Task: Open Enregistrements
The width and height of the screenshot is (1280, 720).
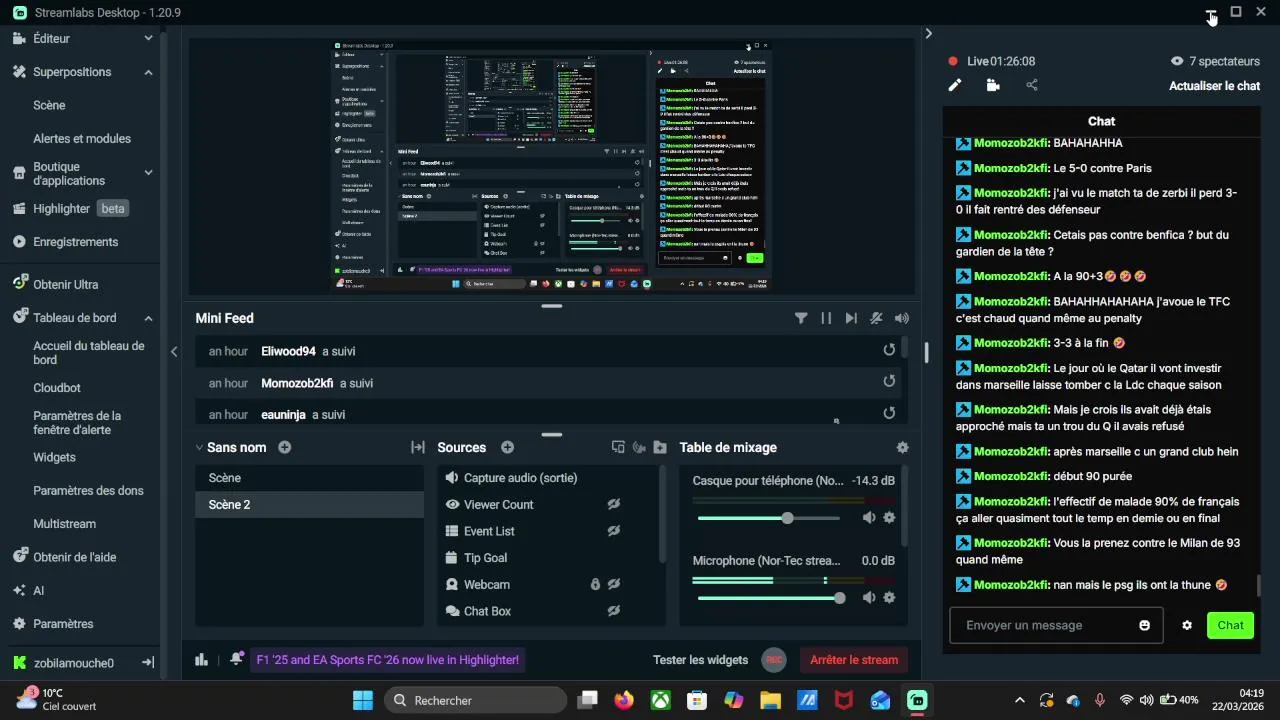Action: tap(75, 242)
